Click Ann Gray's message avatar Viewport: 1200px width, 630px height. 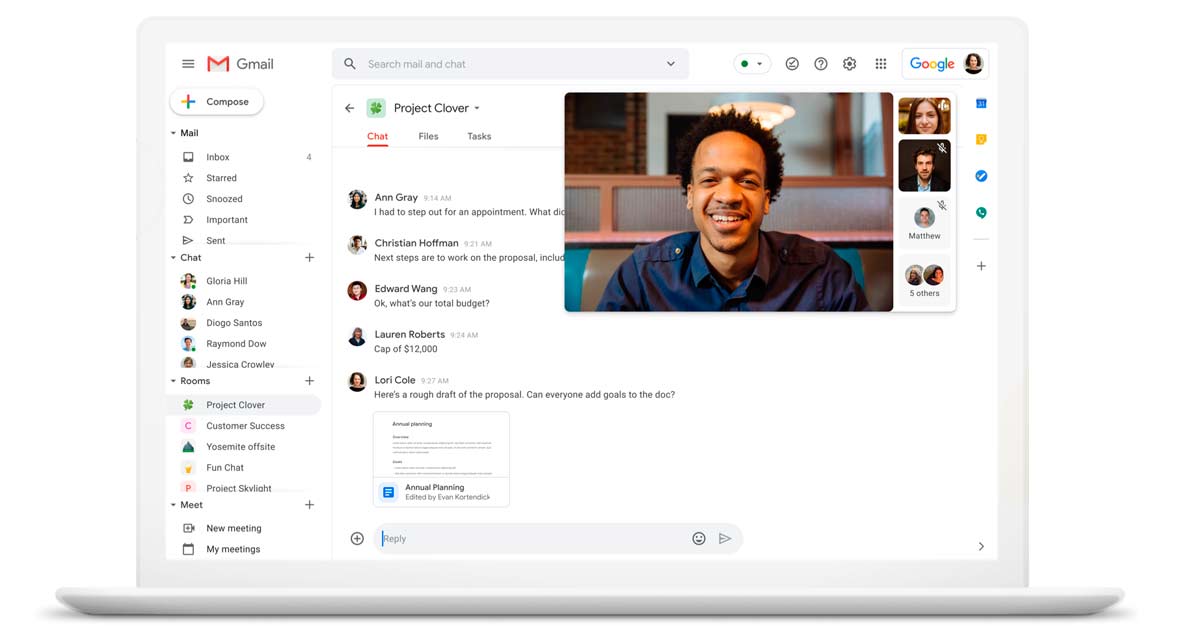(357, 199)
